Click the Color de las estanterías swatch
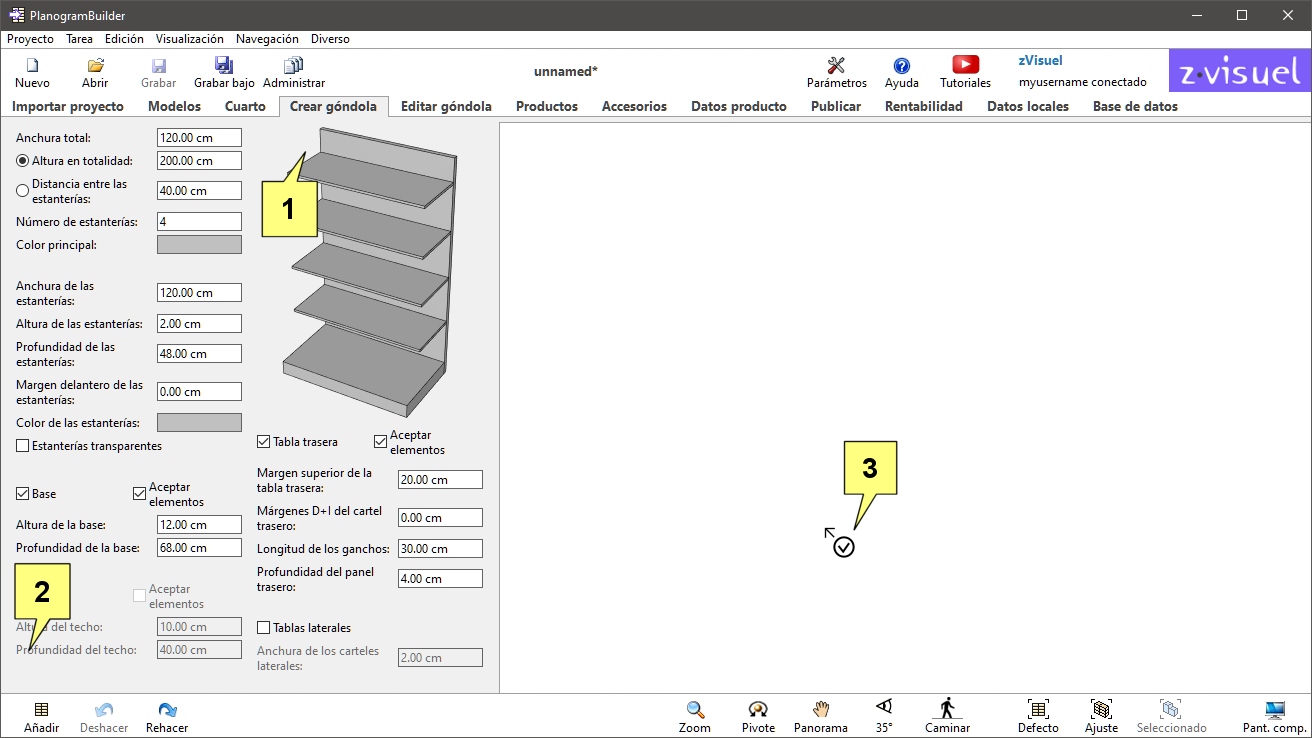 199,423
